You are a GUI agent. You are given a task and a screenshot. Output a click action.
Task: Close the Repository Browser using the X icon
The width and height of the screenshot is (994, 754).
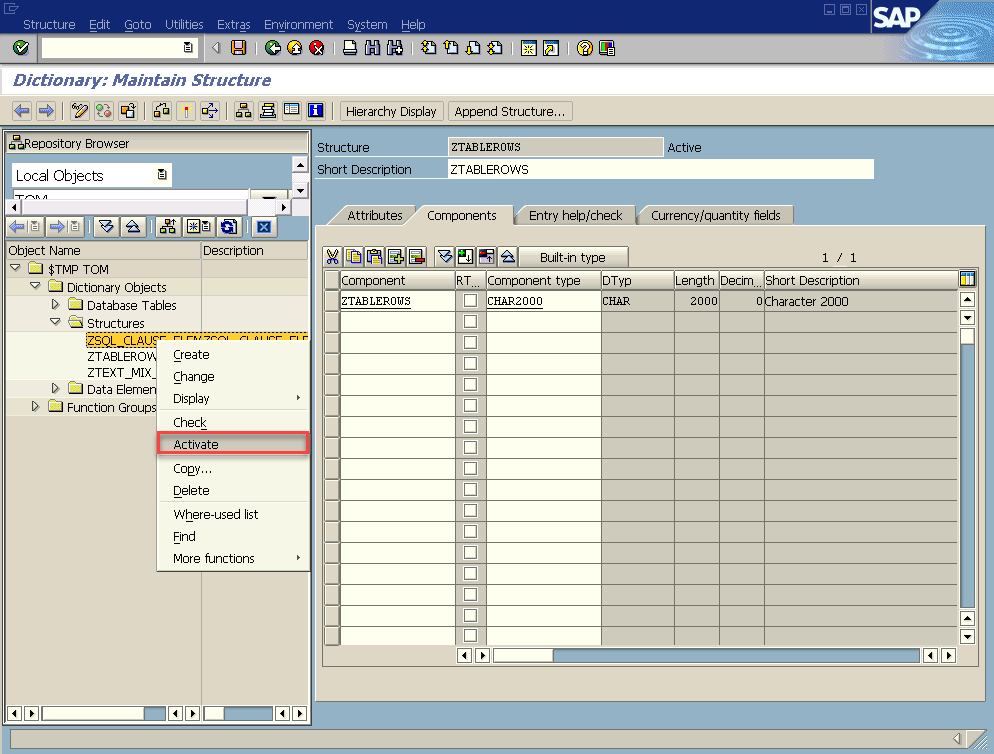tap(263, 227)
